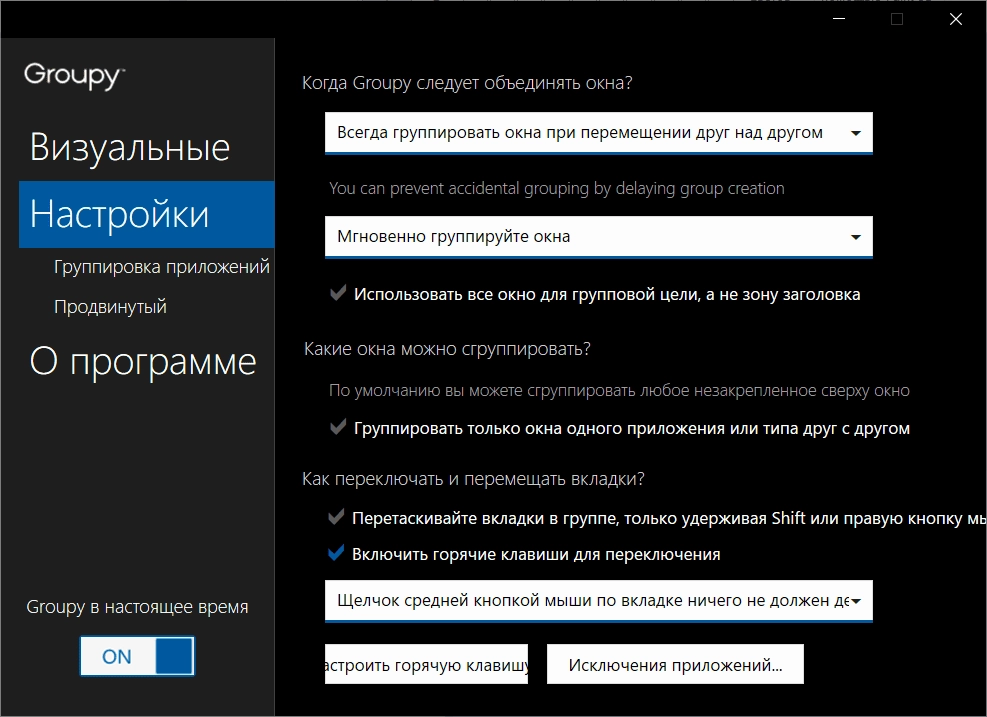The image size is (987, 717).
Task: Click 'По умолчанию вы можете сгруппировать' description
Action: click(619, 390)
